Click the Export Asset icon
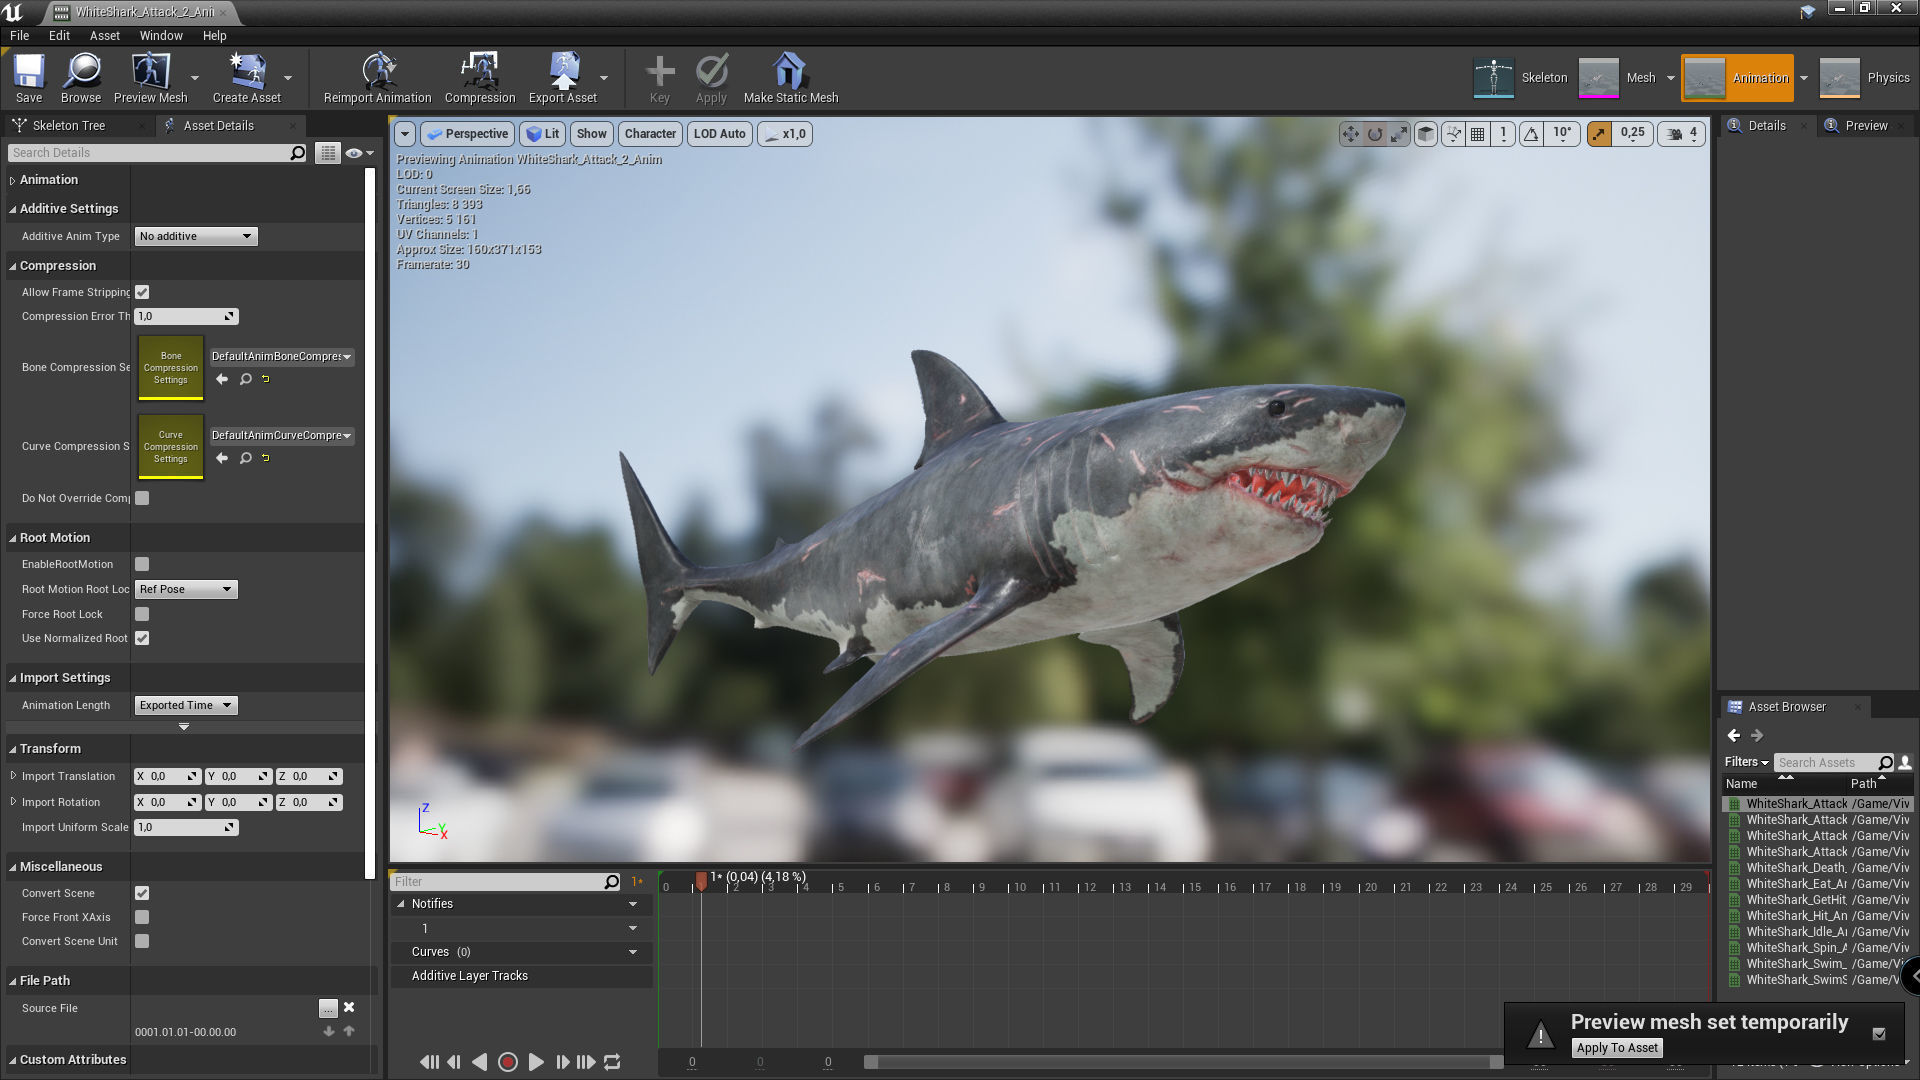This screenshot has height=1080, width=1920. click(x=563, y=78)
